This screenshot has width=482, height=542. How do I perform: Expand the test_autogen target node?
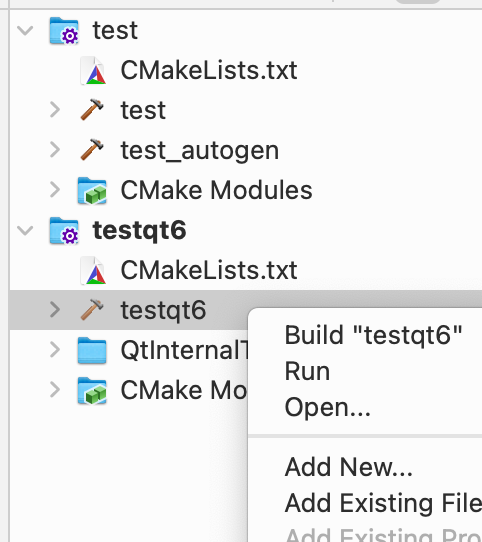click(55, 150)
